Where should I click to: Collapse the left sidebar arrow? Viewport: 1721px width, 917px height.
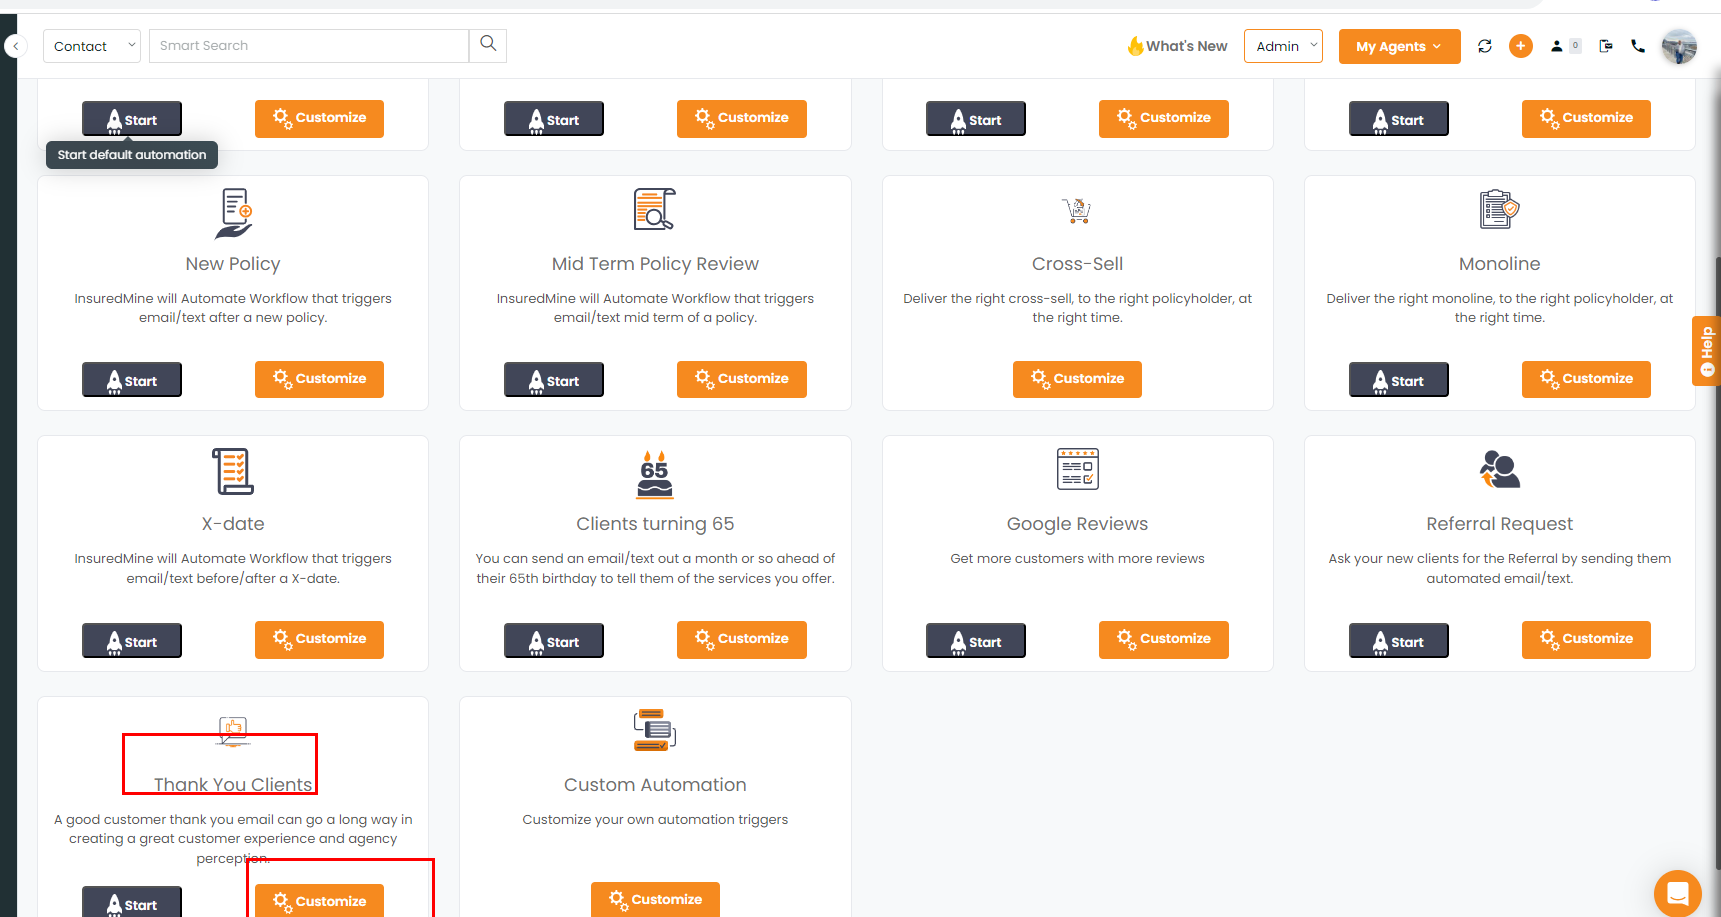(15, 46)
